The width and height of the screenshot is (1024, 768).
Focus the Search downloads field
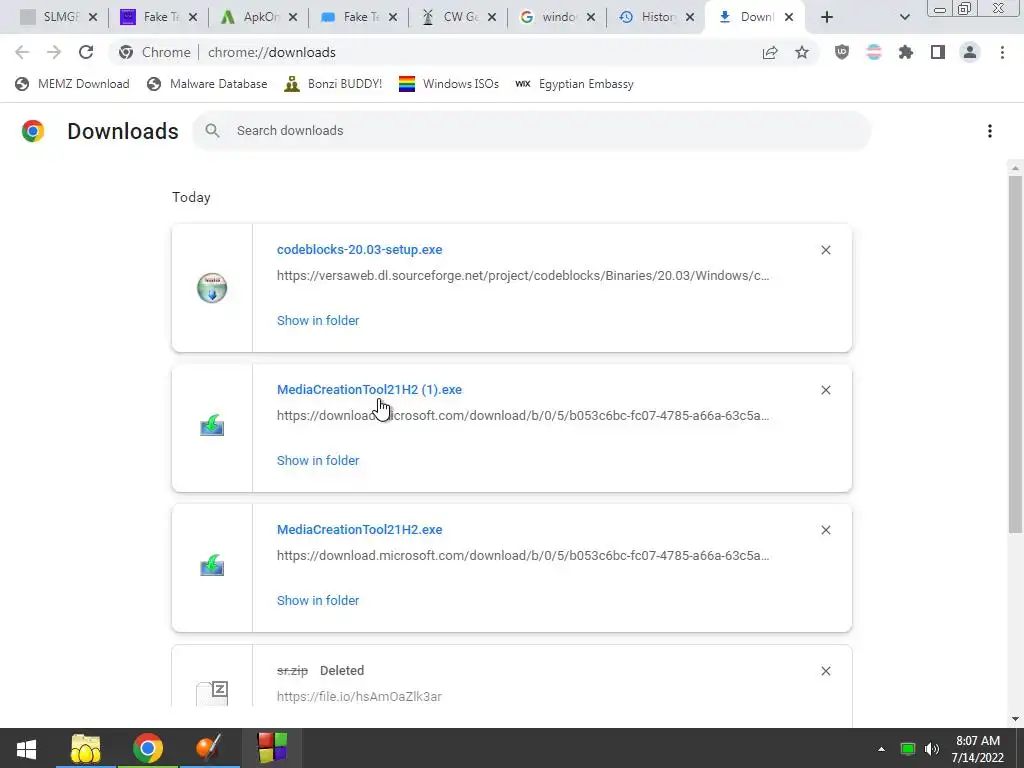pyautogui.click(x=531, y=131)
